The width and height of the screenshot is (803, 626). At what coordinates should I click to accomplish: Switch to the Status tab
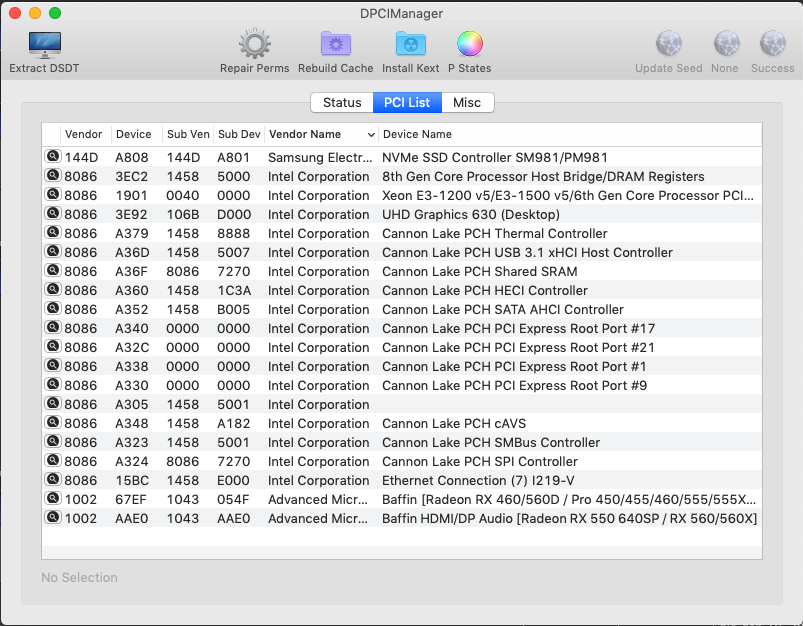(342, 102)
